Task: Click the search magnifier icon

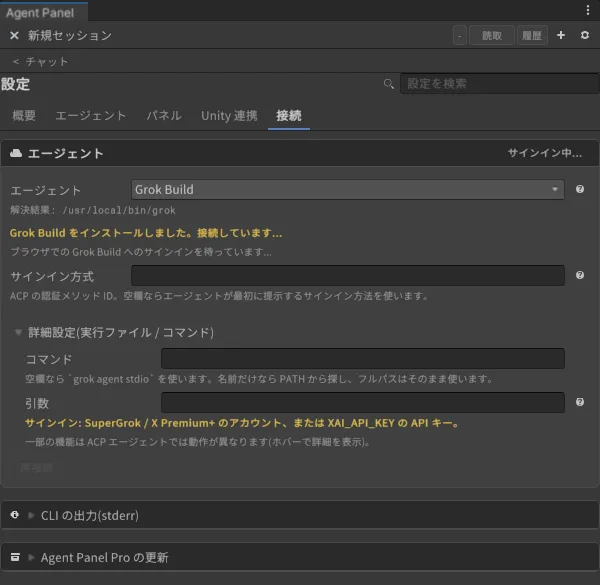Action: tap(388, 84)
